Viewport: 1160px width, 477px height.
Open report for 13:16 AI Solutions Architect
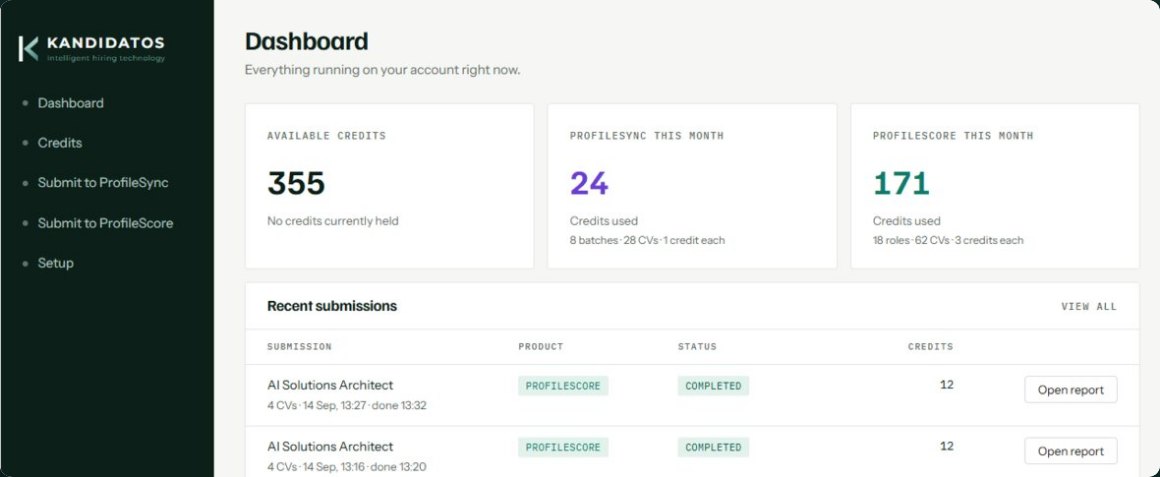1070,451
